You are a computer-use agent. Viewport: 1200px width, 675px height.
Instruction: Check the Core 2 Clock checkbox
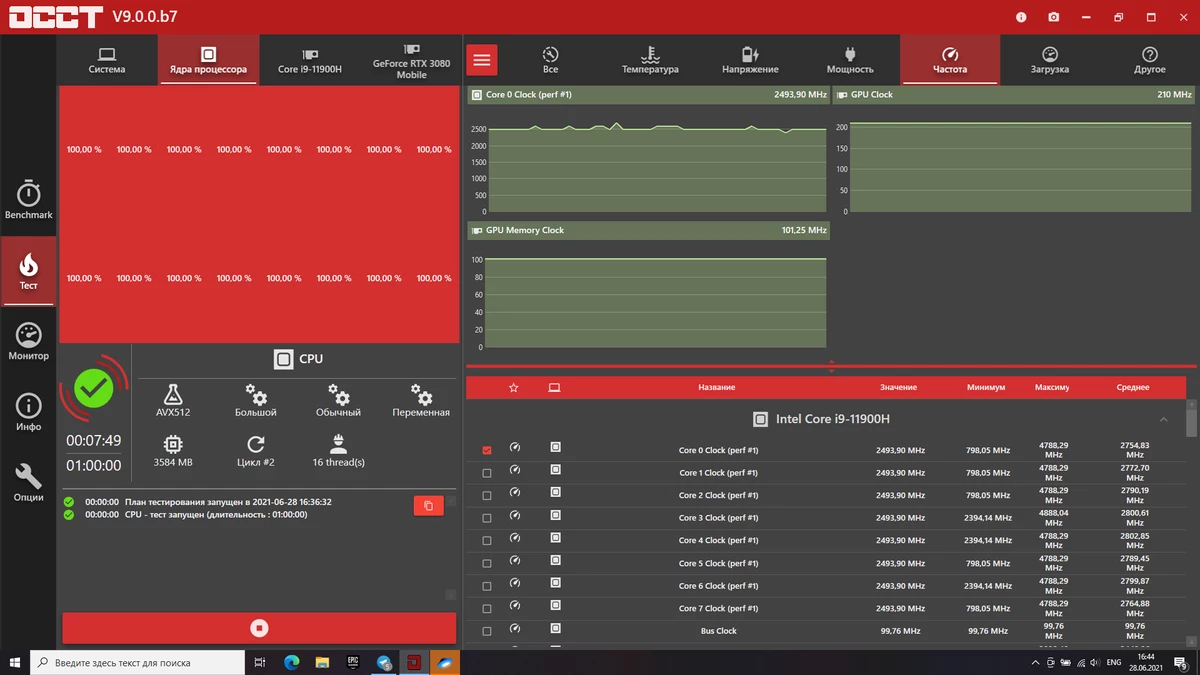(487, 496)
